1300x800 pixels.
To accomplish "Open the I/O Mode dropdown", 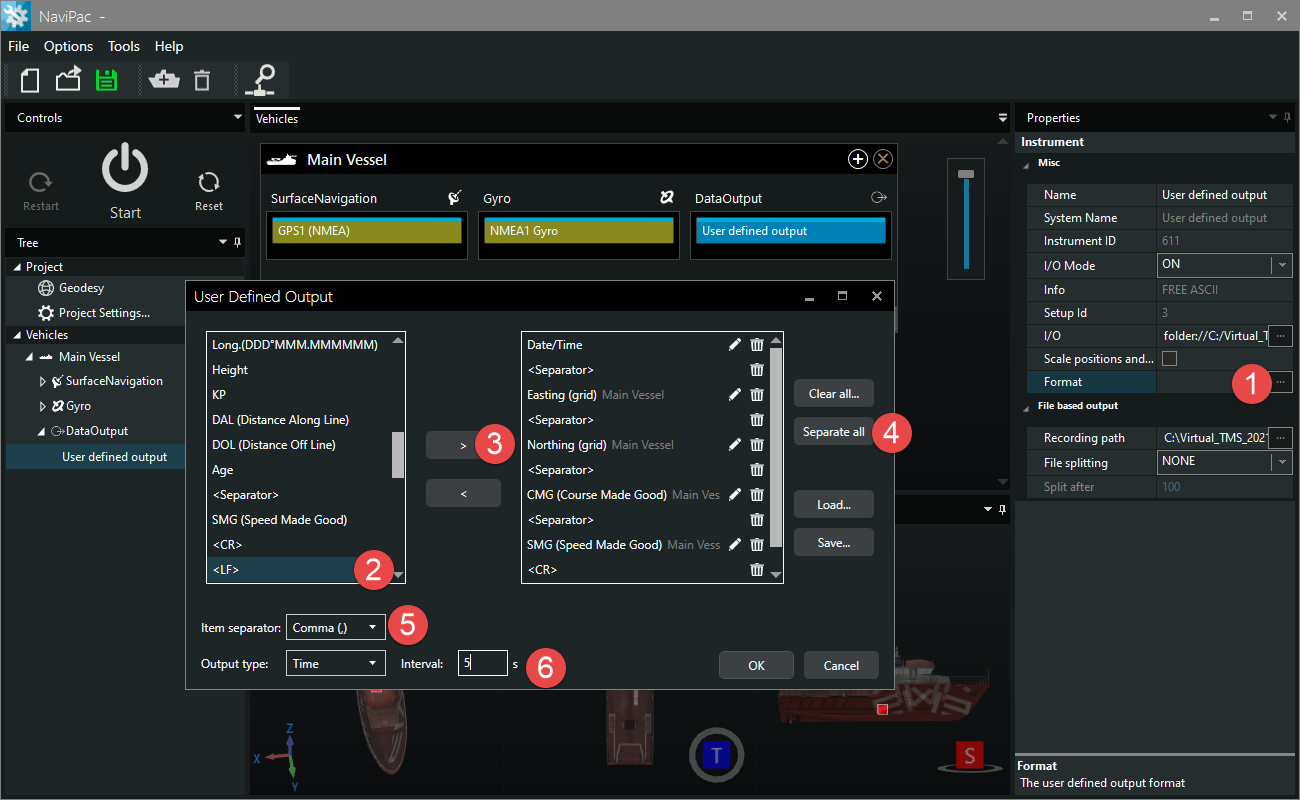I will [x=1280, y=266].
